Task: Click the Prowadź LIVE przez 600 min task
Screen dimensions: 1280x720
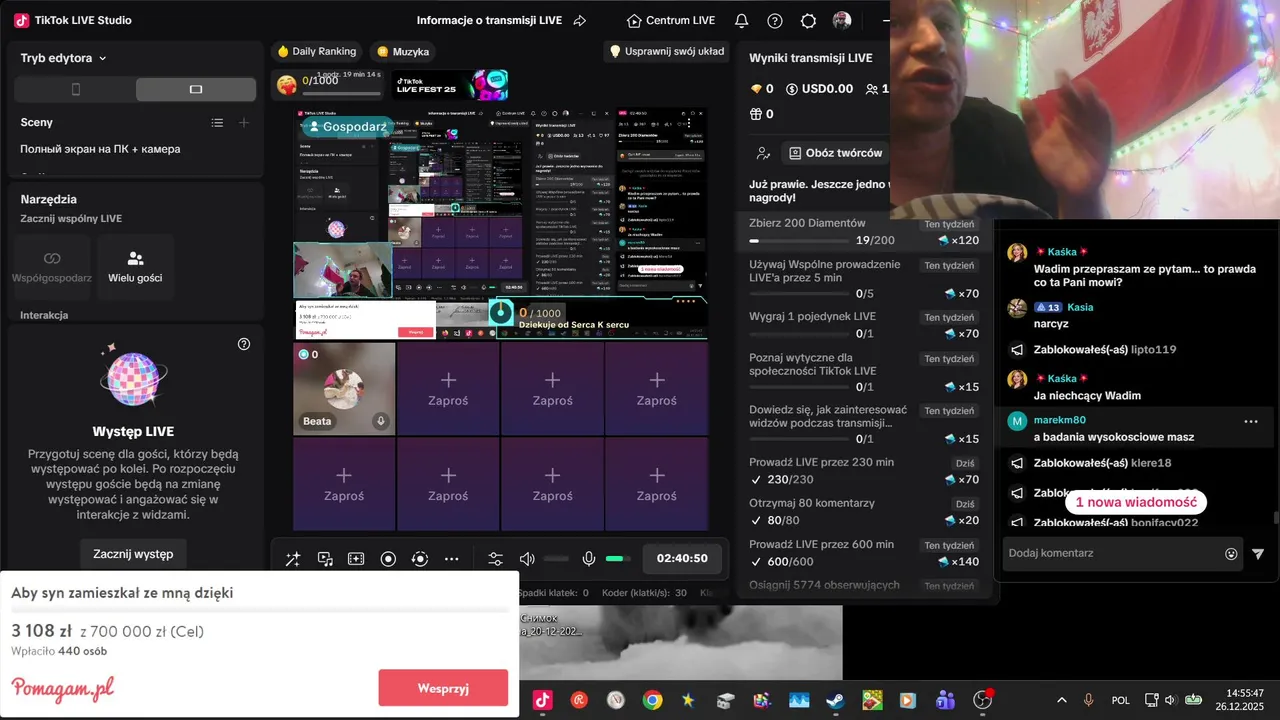Action: pyautogui.click(x=865, y=553)
